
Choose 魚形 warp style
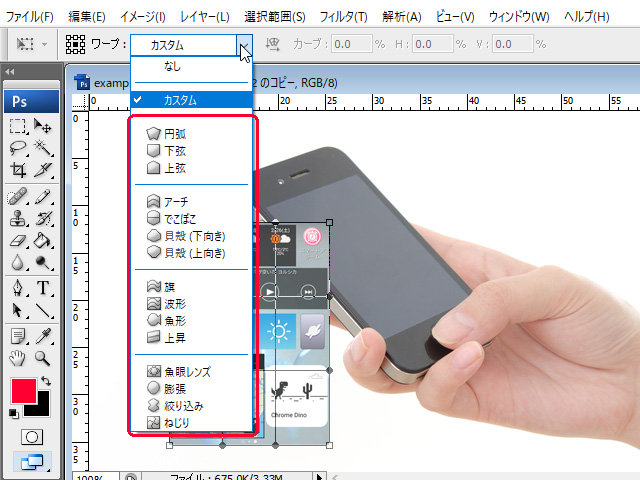pyautogui.click(x=191, y=321)
